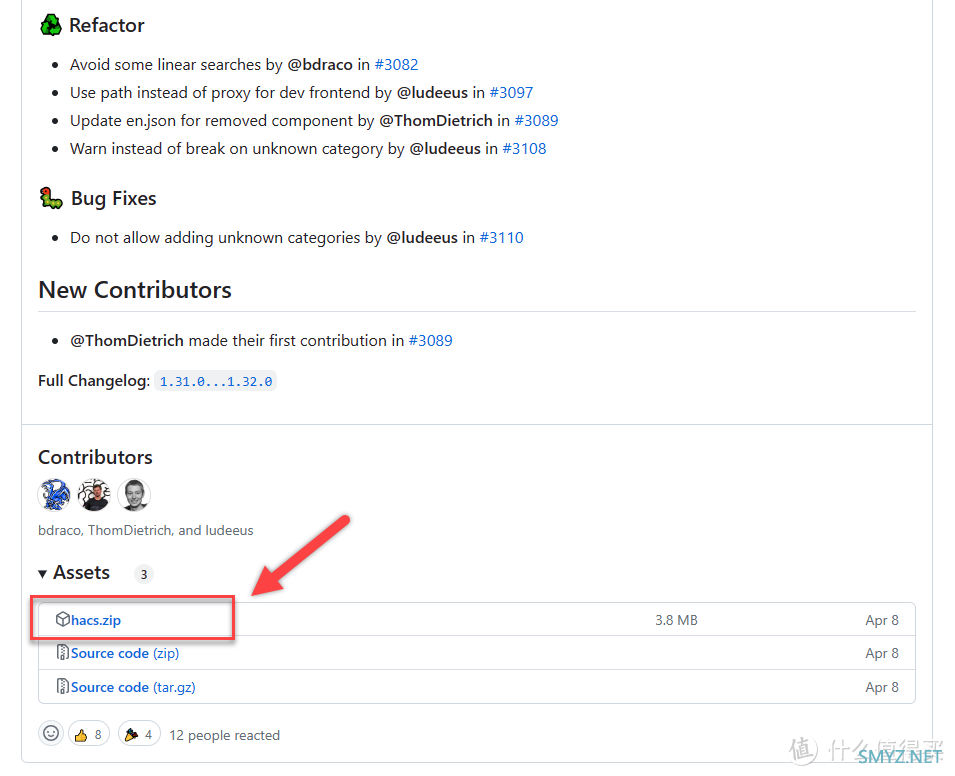
Task: Download Source code (tar.gz)
Action: (x=133, y=687)
